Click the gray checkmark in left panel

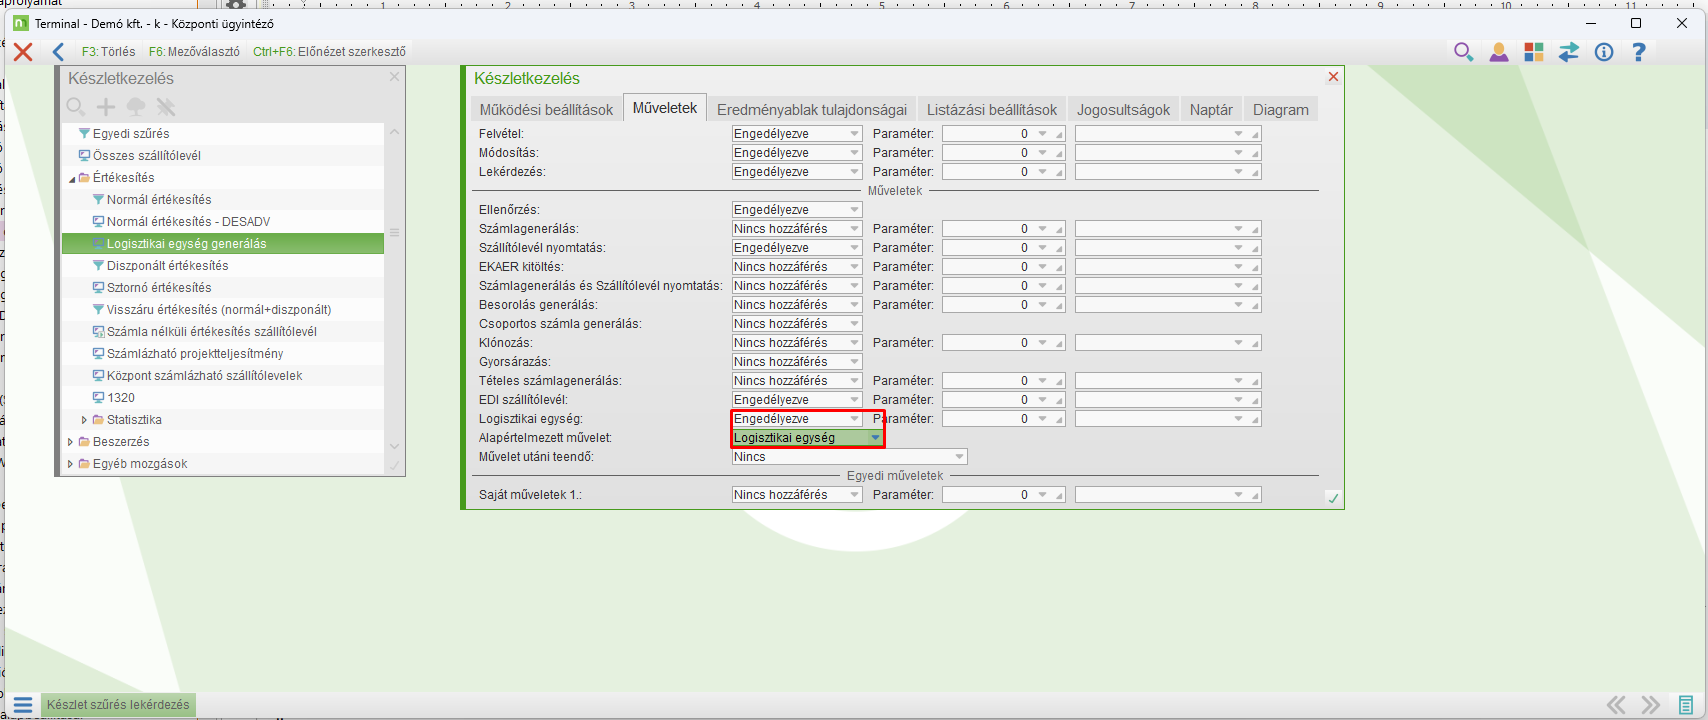[x=394, y=466]
